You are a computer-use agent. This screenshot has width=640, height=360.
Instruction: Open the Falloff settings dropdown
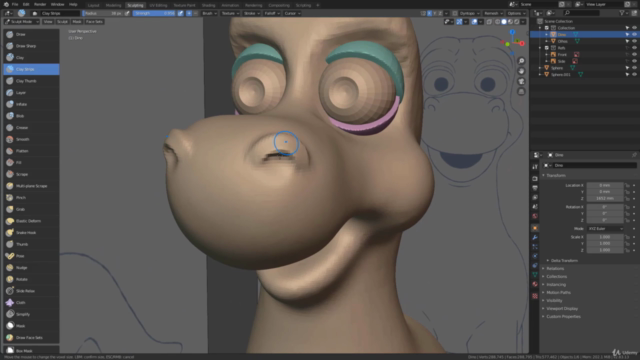click(x=272, y=13)
